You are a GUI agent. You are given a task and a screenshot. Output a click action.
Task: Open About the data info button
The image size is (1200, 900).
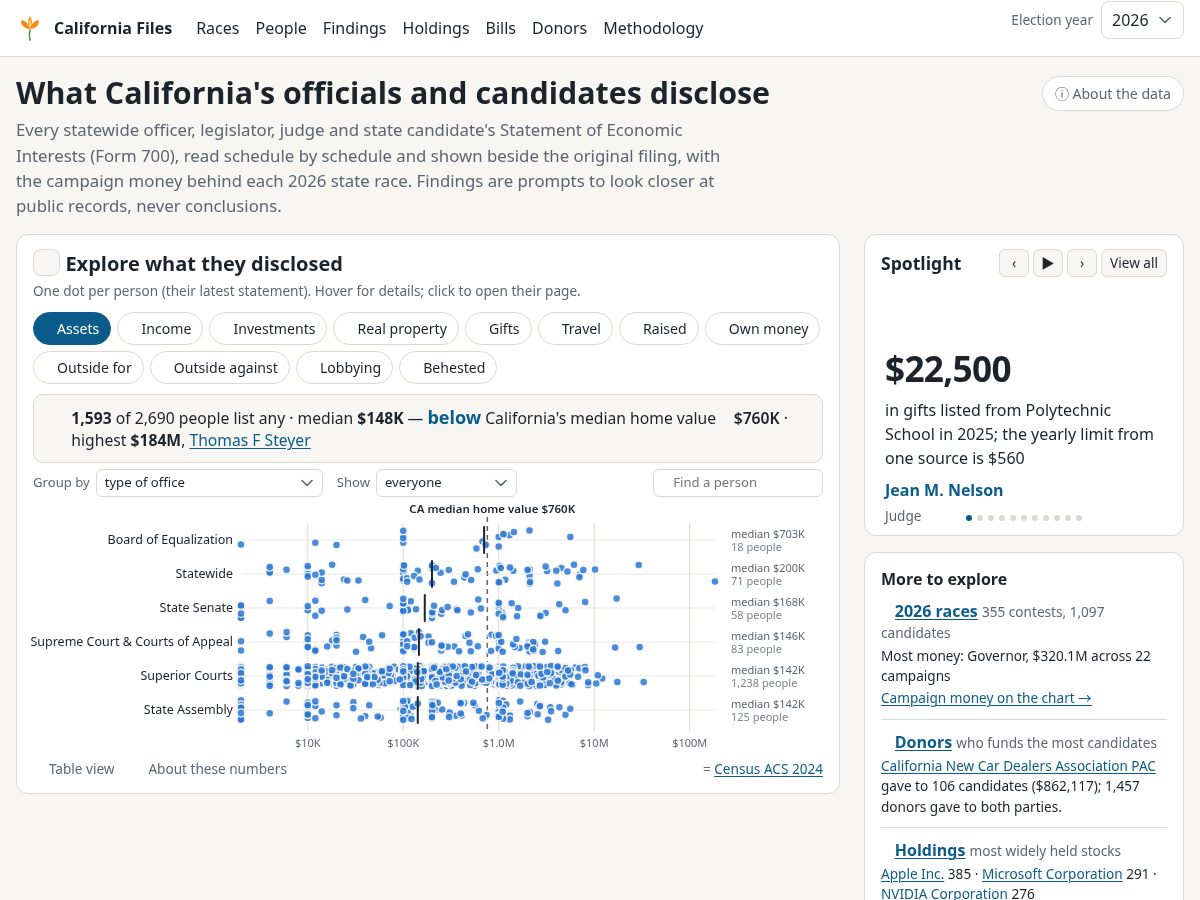[x=1112, y=94]
